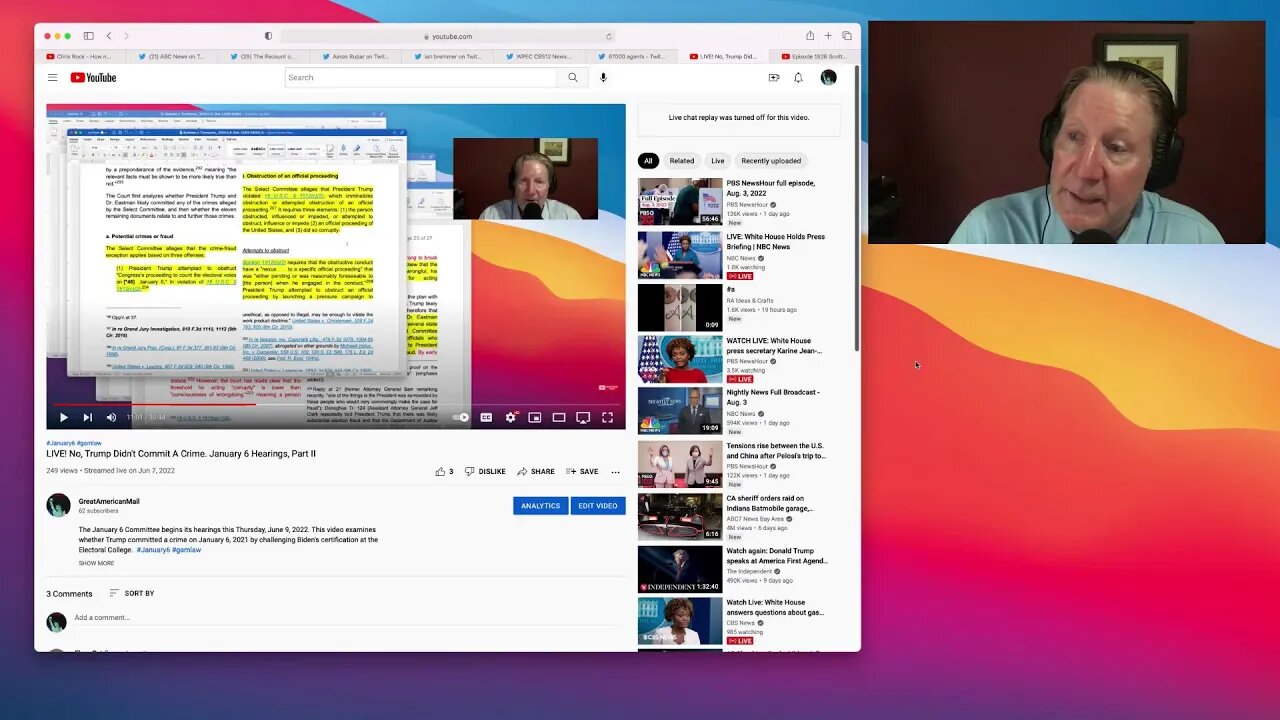
Task: Open PBS NewsHour full episode thumbnail
Action: pyautogui.click(x=680, y=201)
